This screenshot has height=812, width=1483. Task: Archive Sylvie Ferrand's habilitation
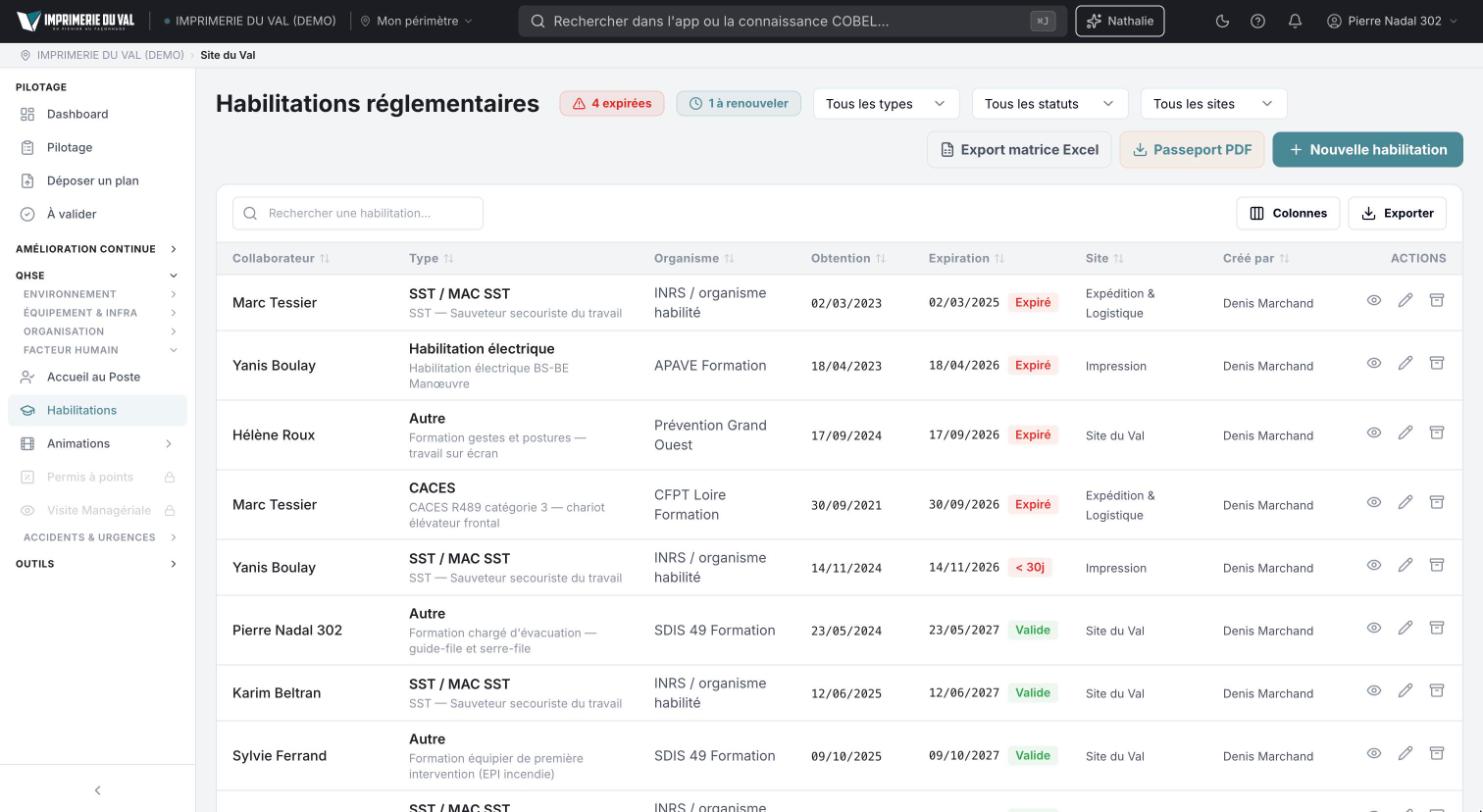pos(1437,753)
